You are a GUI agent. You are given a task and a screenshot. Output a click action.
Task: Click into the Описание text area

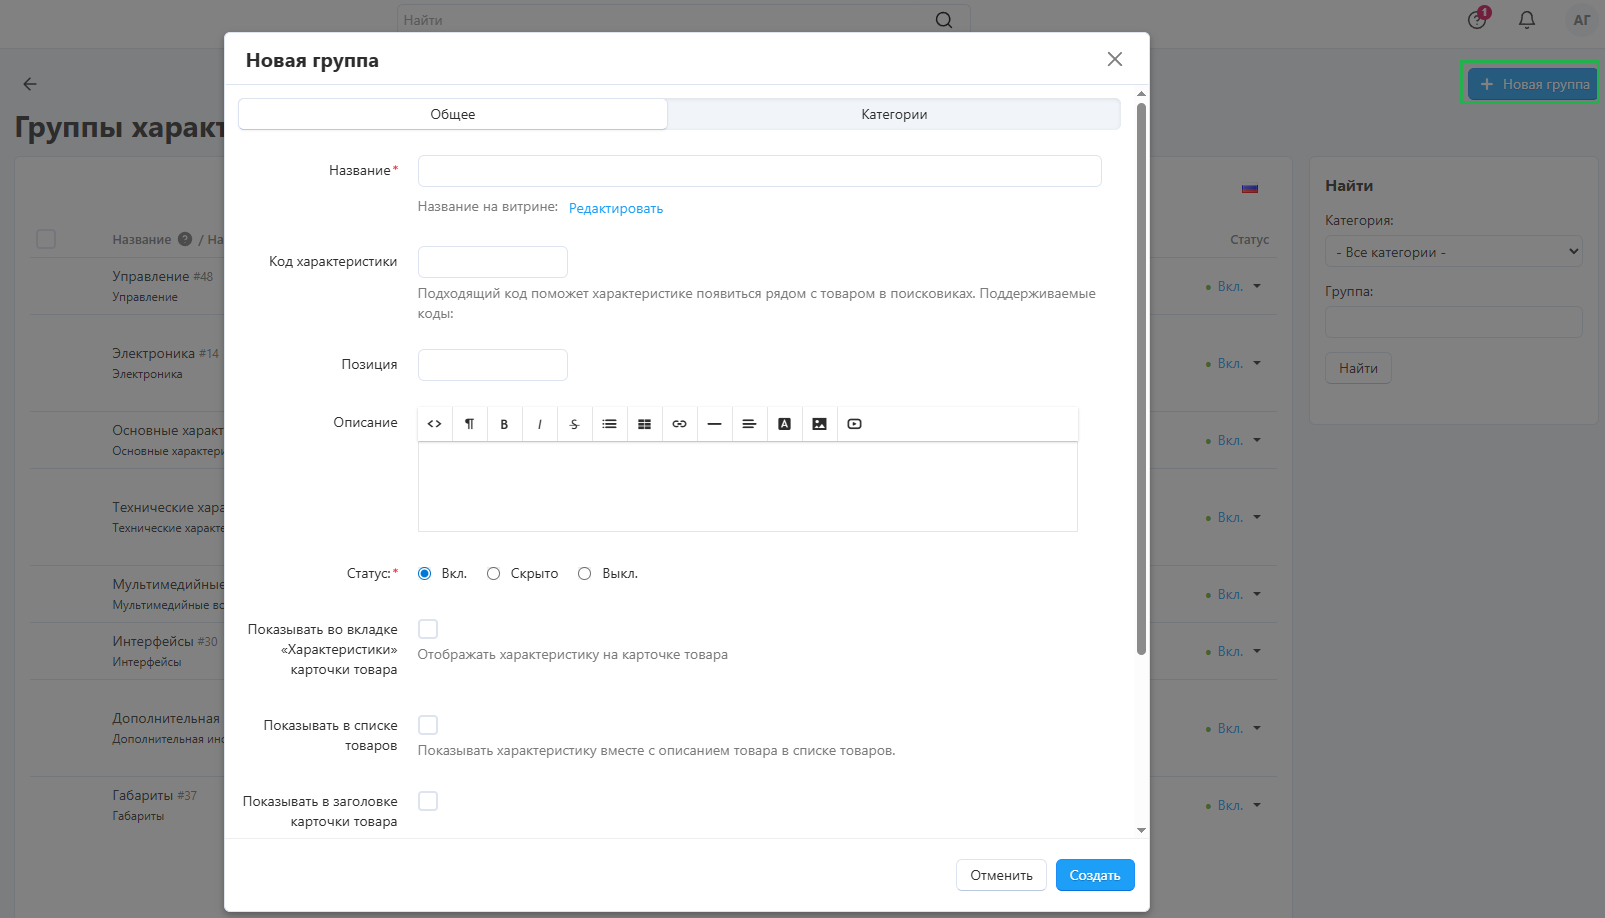(x=748, y=487)
